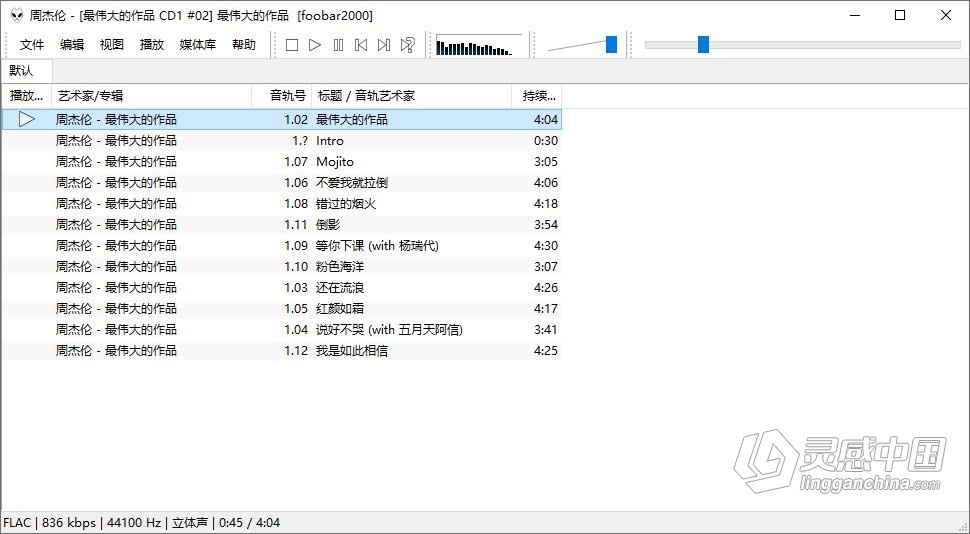Select the track 等你下课 (with 杨瑞代)
970x534 pixels.
(282, 246)
